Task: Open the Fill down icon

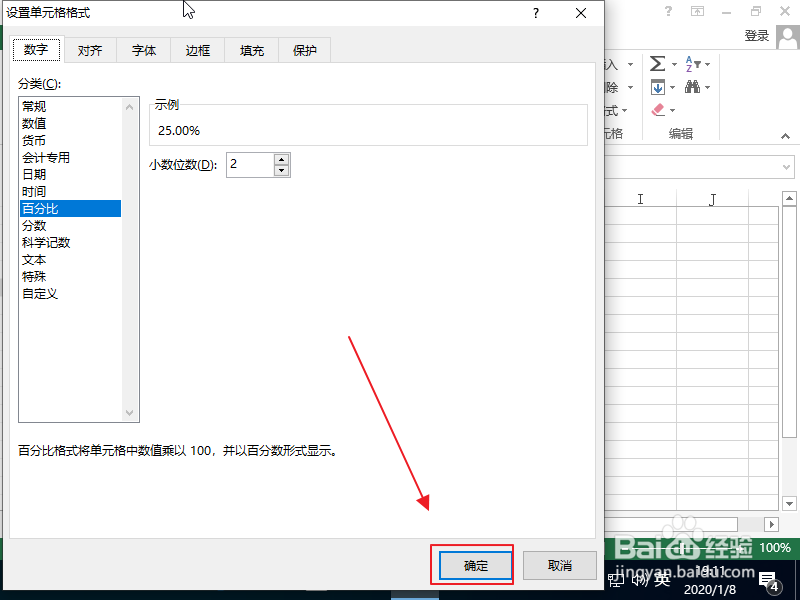Action: click(x=657, y=86)
